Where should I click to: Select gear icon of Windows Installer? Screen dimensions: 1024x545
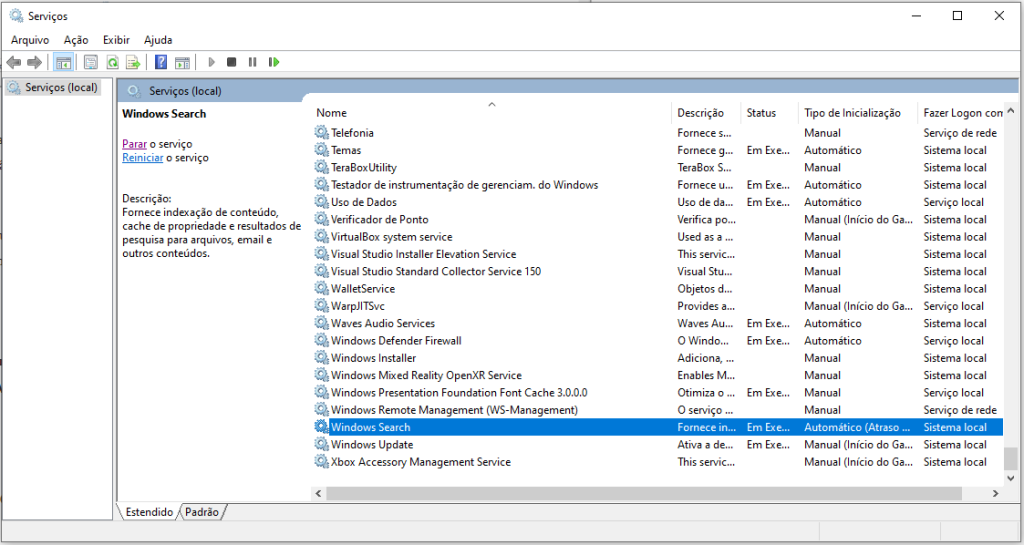click(321, 358)
